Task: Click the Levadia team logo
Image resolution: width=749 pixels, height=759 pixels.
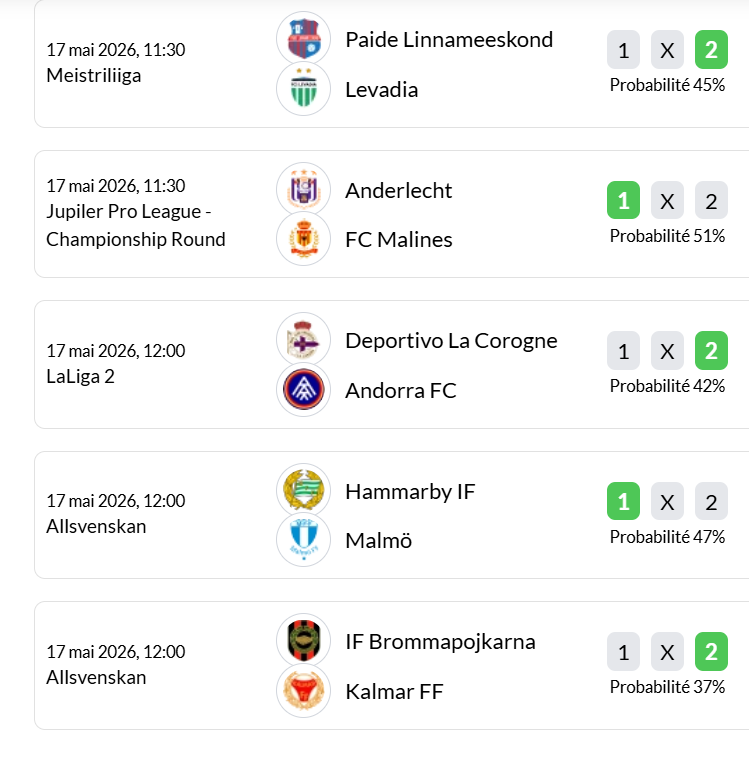Action: 304,89
